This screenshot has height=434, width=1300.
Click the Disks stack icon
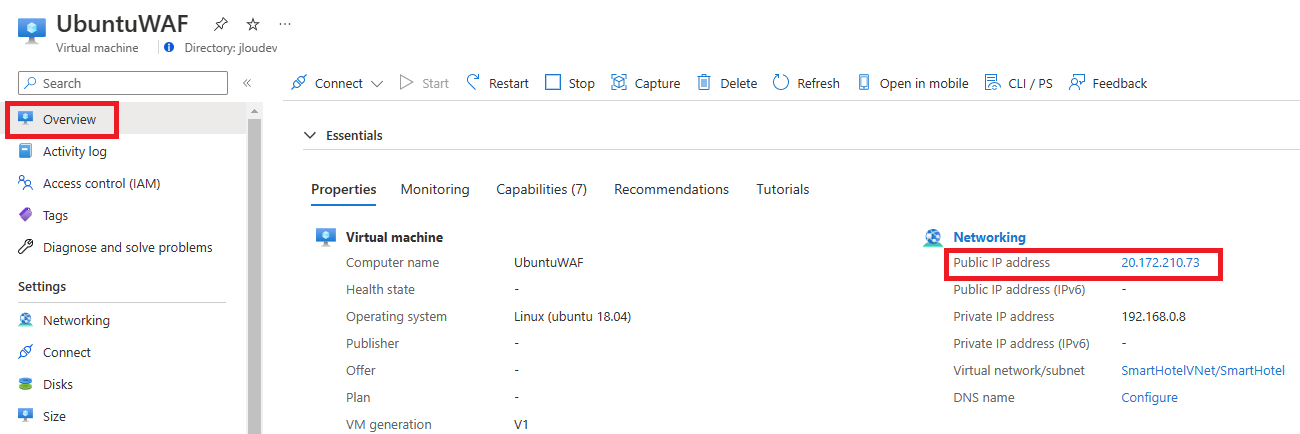tap(26, 384)
